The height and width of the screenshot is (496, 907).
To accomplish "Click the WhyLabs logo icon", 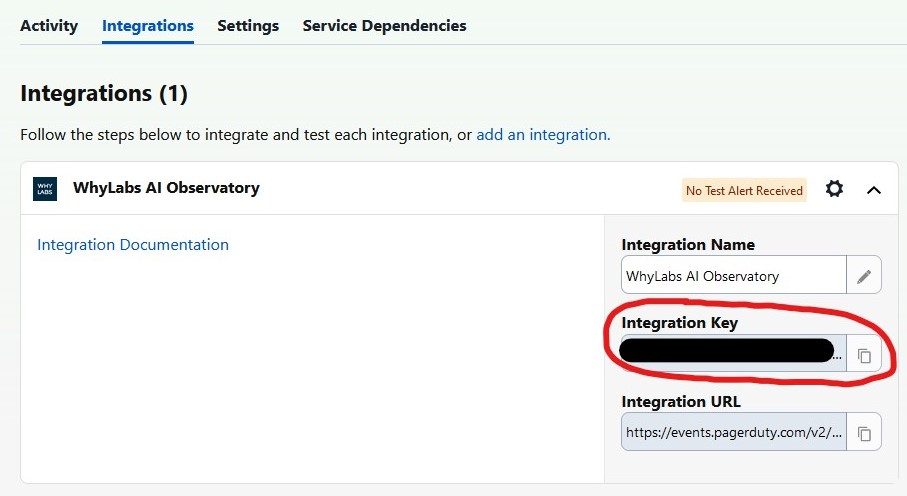I will point(45,189).
